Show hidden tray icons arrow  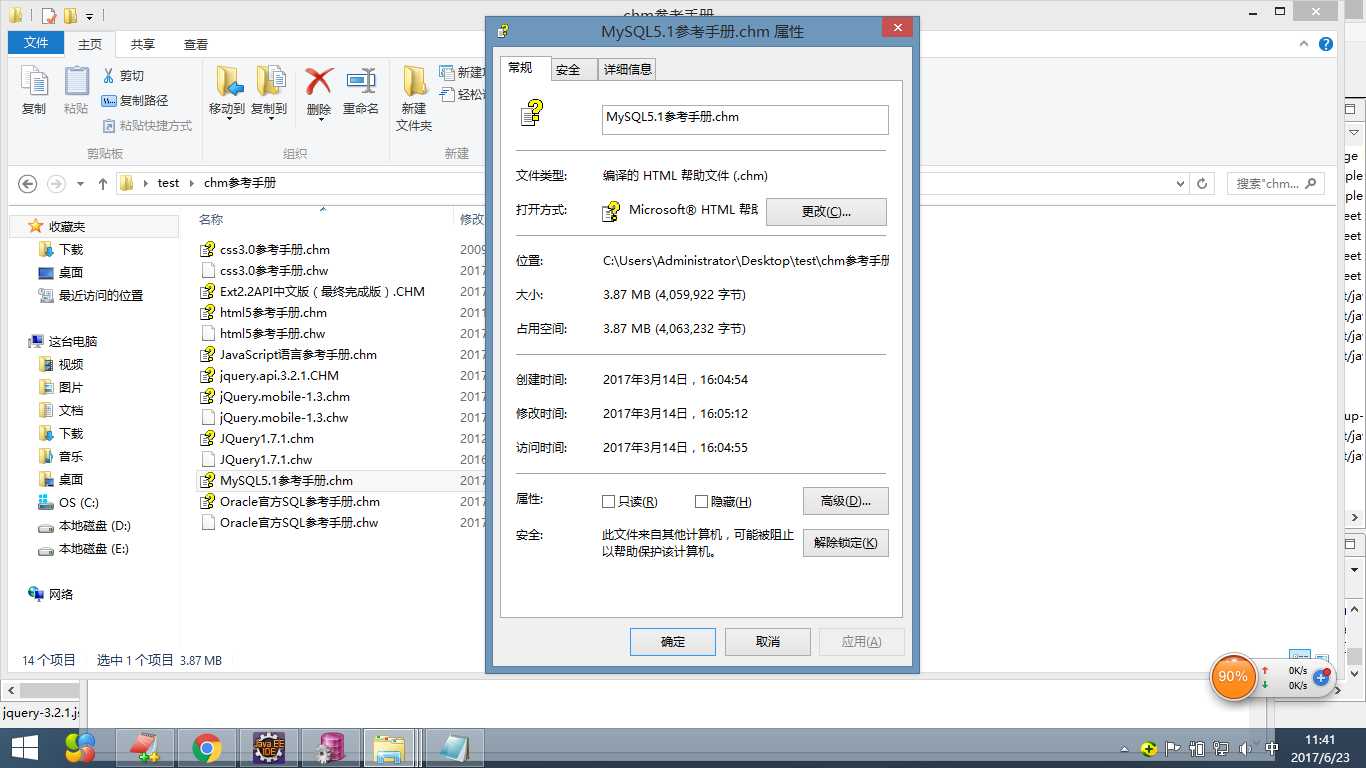click(1125, 748)
